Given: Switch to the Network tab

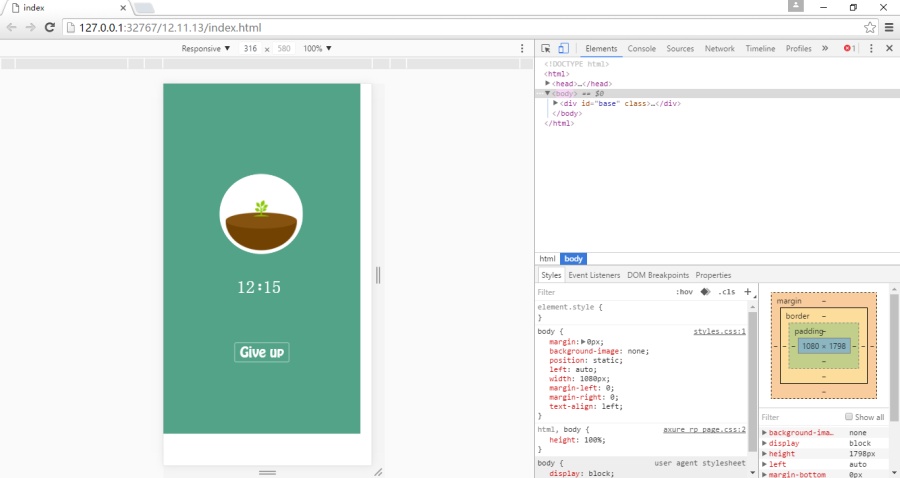Looking at the screenshot, I should coord(719,48).
